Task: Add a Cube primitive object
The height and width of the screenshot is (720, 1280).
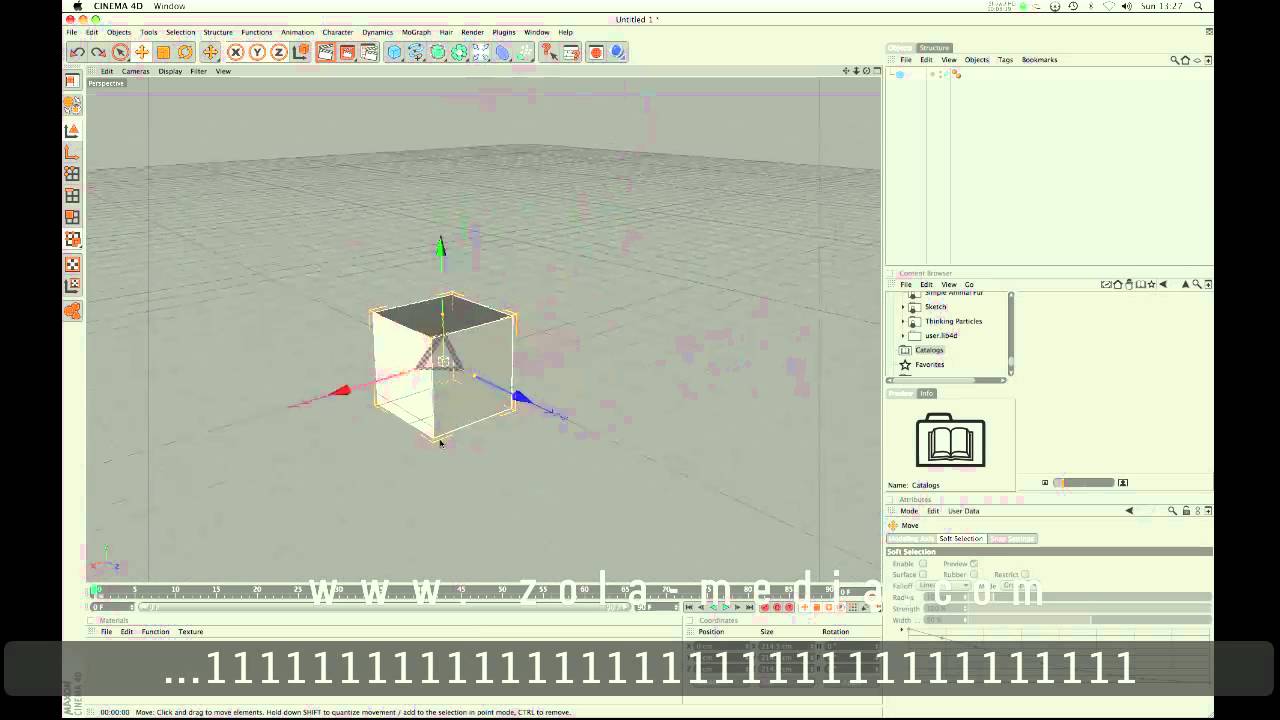Action: coord(394,52)
